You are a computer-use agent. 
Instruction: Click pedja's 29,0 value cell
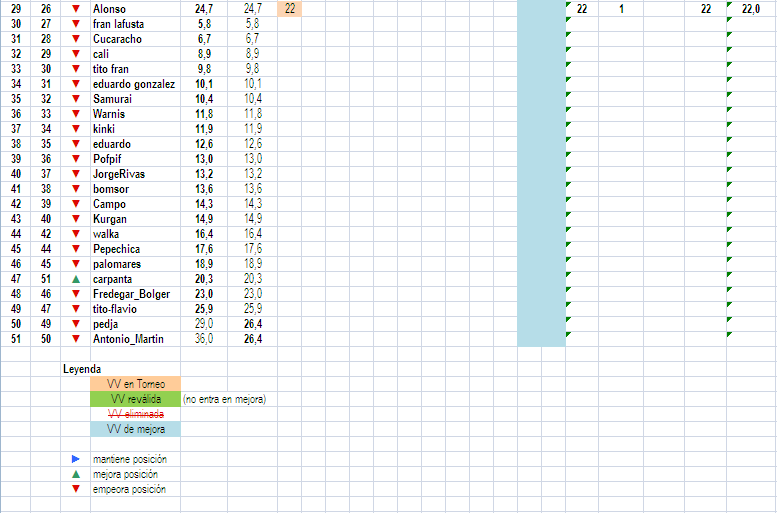tap(204, 324)
